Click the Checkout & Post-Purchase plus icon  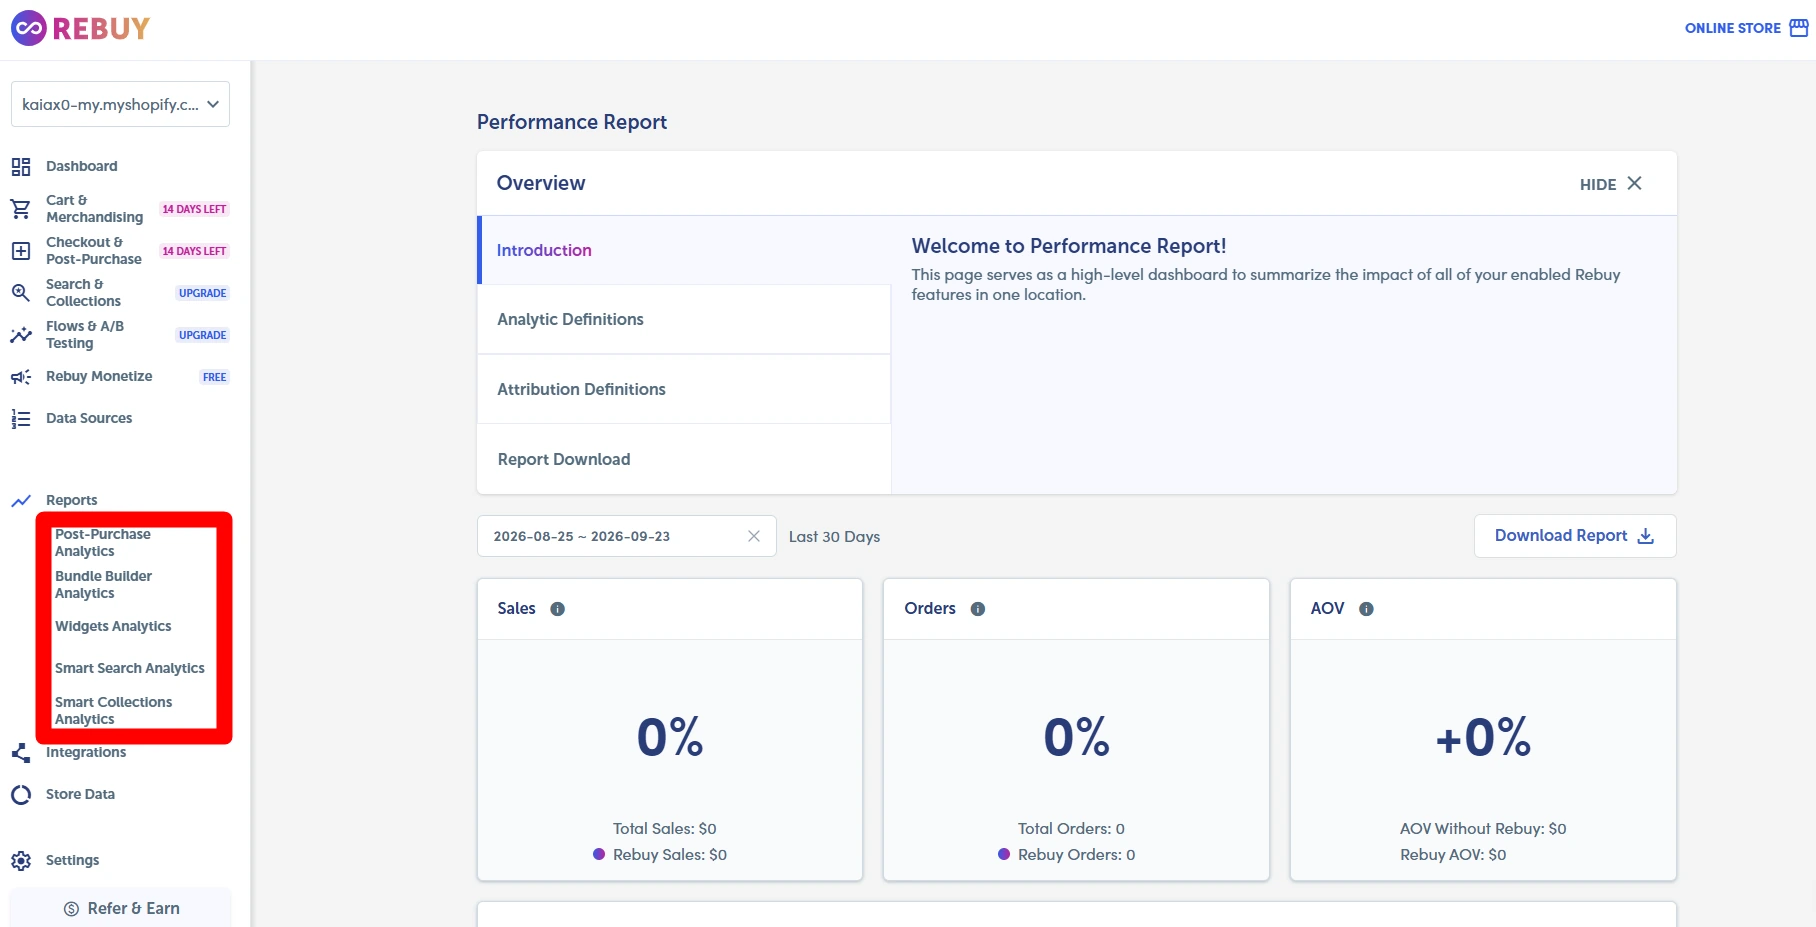click(x=21, y=251)
